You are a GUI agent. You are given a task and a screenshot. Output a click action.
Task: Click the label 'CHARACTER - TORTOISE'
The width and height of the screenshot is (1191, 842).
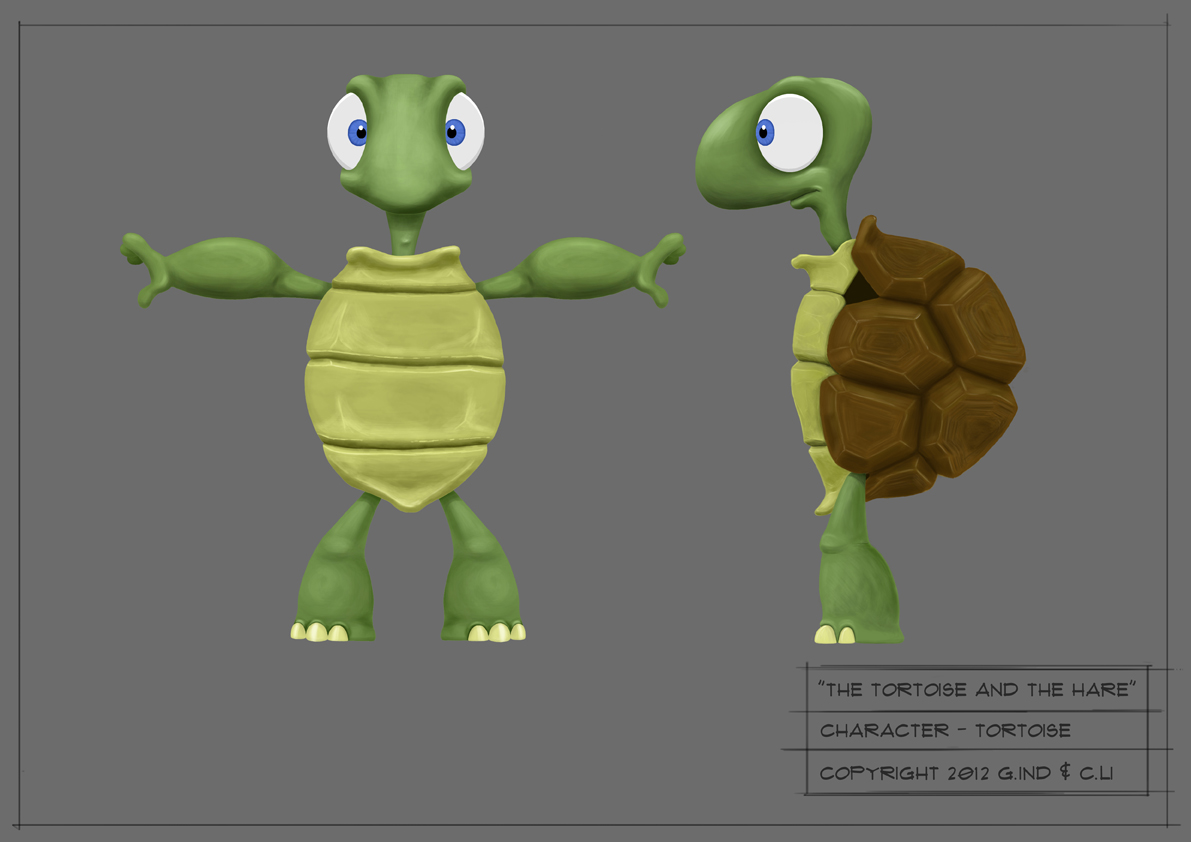pos(947,731)
